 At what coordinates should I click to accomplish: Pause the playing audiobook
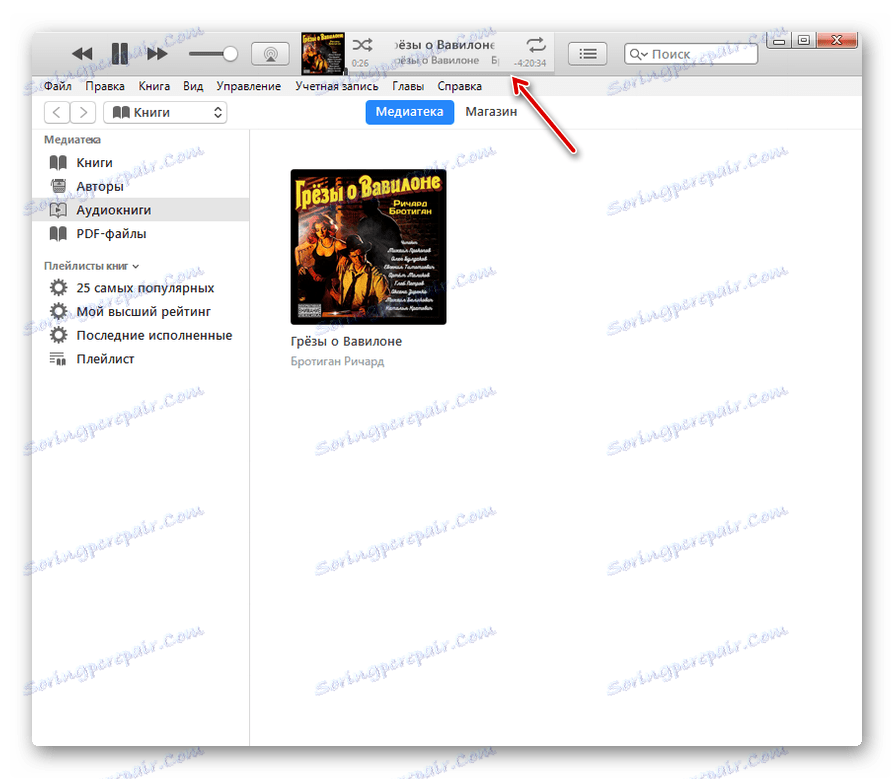[x=119, y=54]
